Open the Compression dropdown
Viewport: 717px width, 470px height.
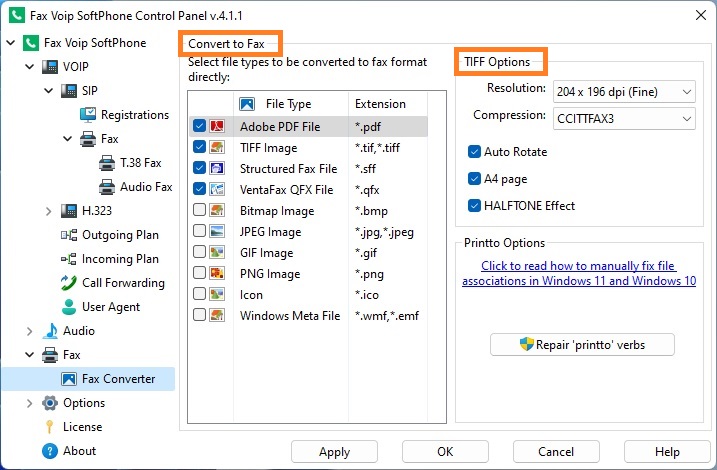tap(624, 119)
